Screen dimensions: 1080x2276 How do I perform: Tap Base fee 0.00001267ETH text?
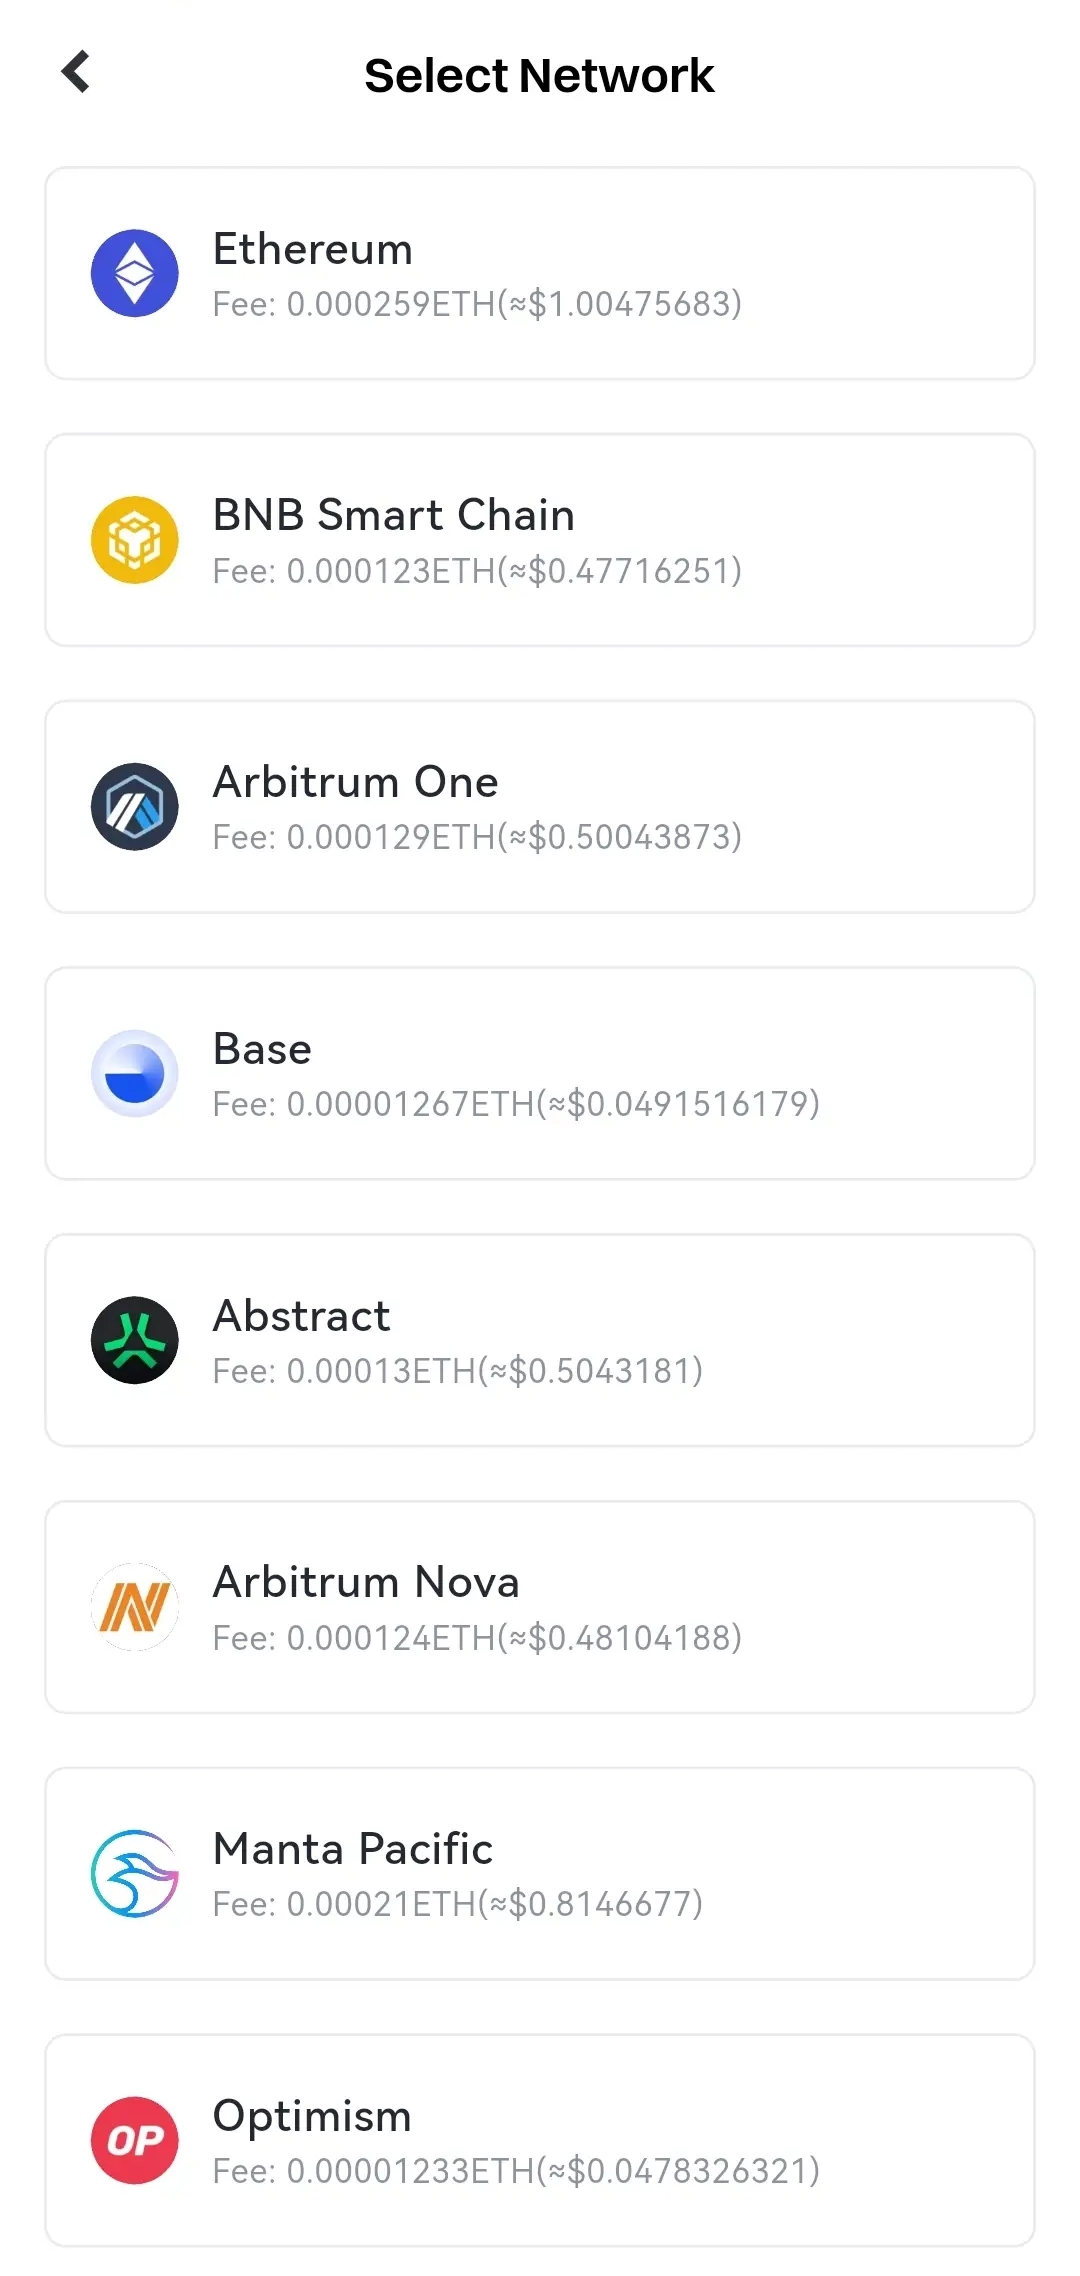516,1104
